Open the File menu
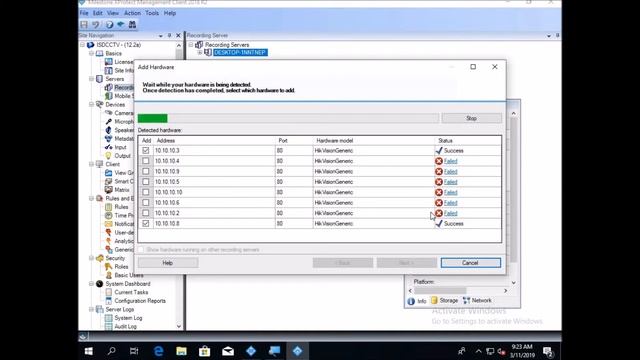The height and width of the screenshot is (360, 640). (84, 13)
